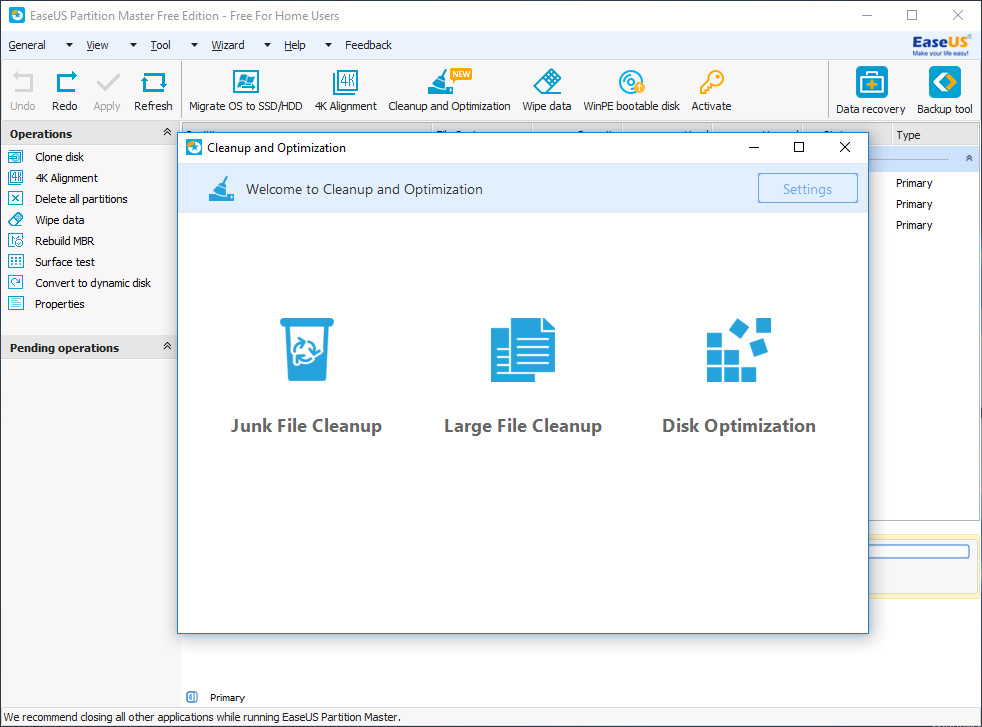Choose Convert to dynamic disk
Viewport: 982px width, 727px height.
coord(93,283)
